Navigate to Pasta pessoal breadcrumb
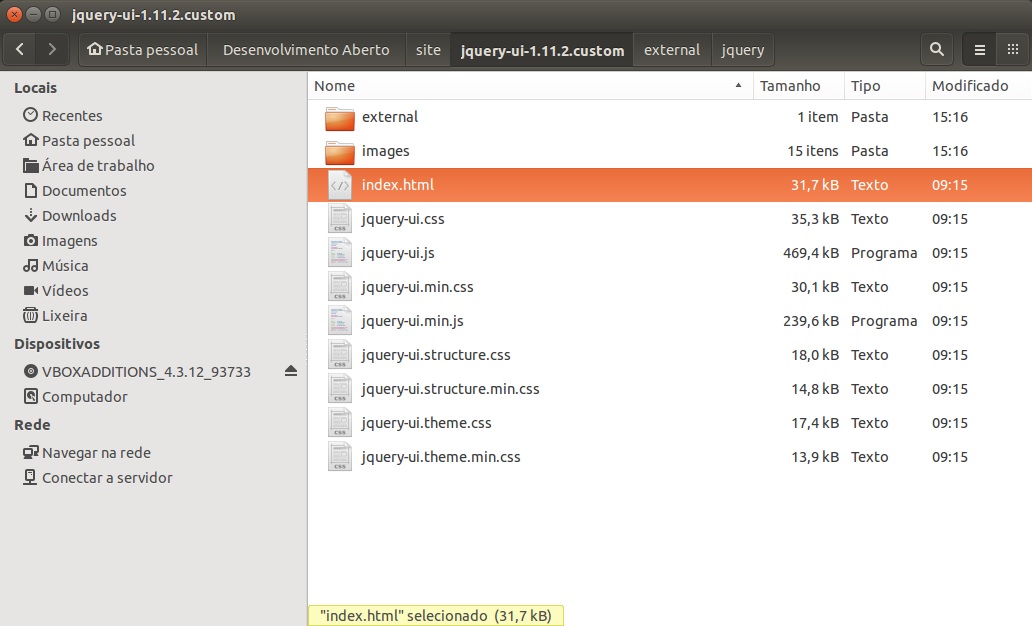 (142, 50)
